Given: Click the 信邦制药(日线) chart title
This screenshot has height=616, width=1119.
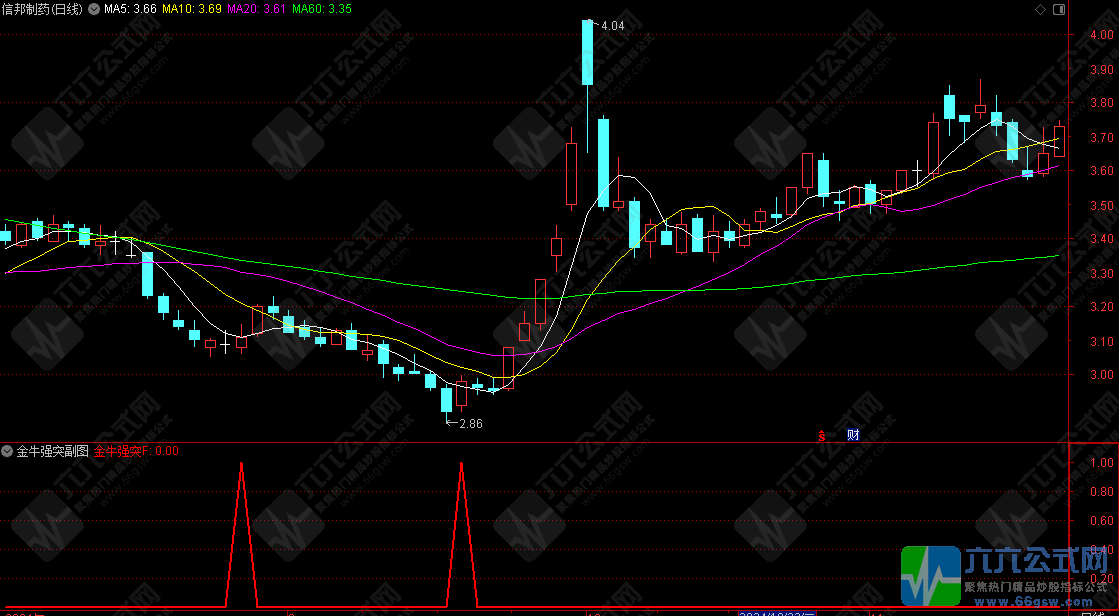Looking at the screenshot, I should [43, 9].
